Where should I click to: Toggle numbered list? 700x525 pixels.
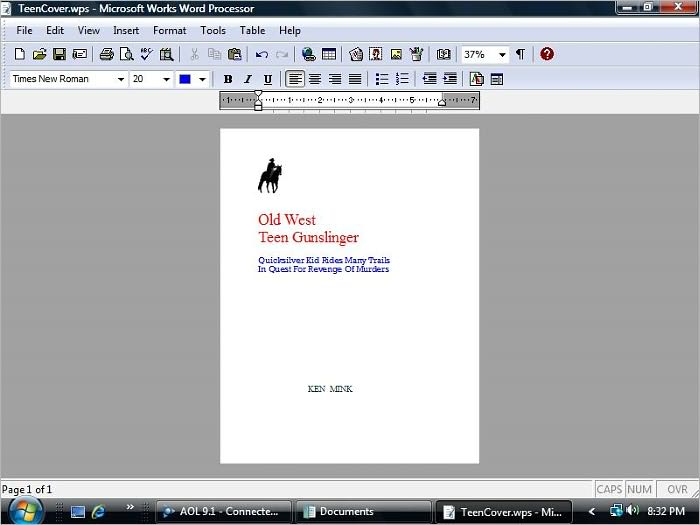(x=402, y=79)
